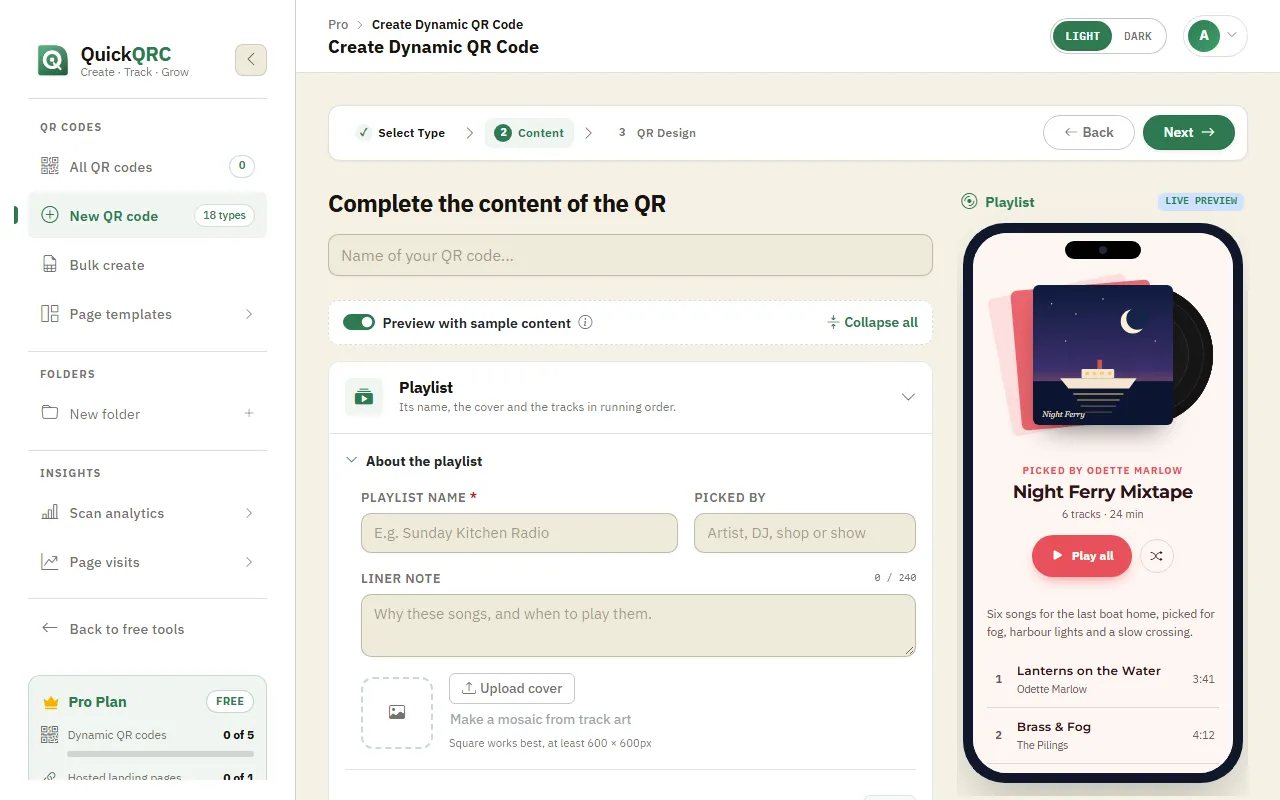This screenshot has height=800, width=1280.
Task: Expand Page visits chevron
Action: point(249,562)
